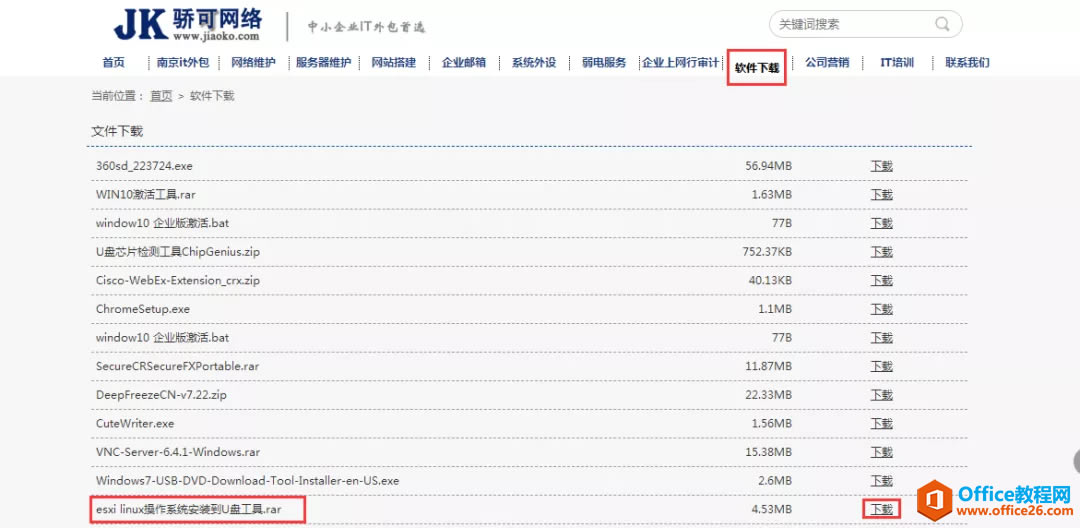The width and height of the screenshot is (1080, 528).
Task: Open the 弱电服务 menu item
Action: click(604, 63)
